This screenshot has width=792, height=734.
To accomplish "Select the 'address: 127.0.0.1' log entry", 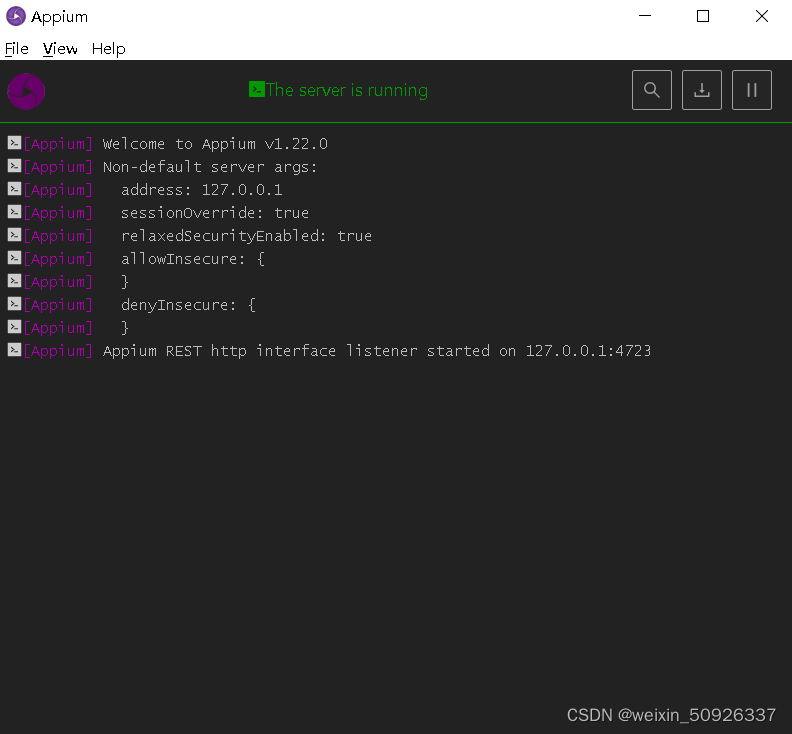I will click(202, 190).
